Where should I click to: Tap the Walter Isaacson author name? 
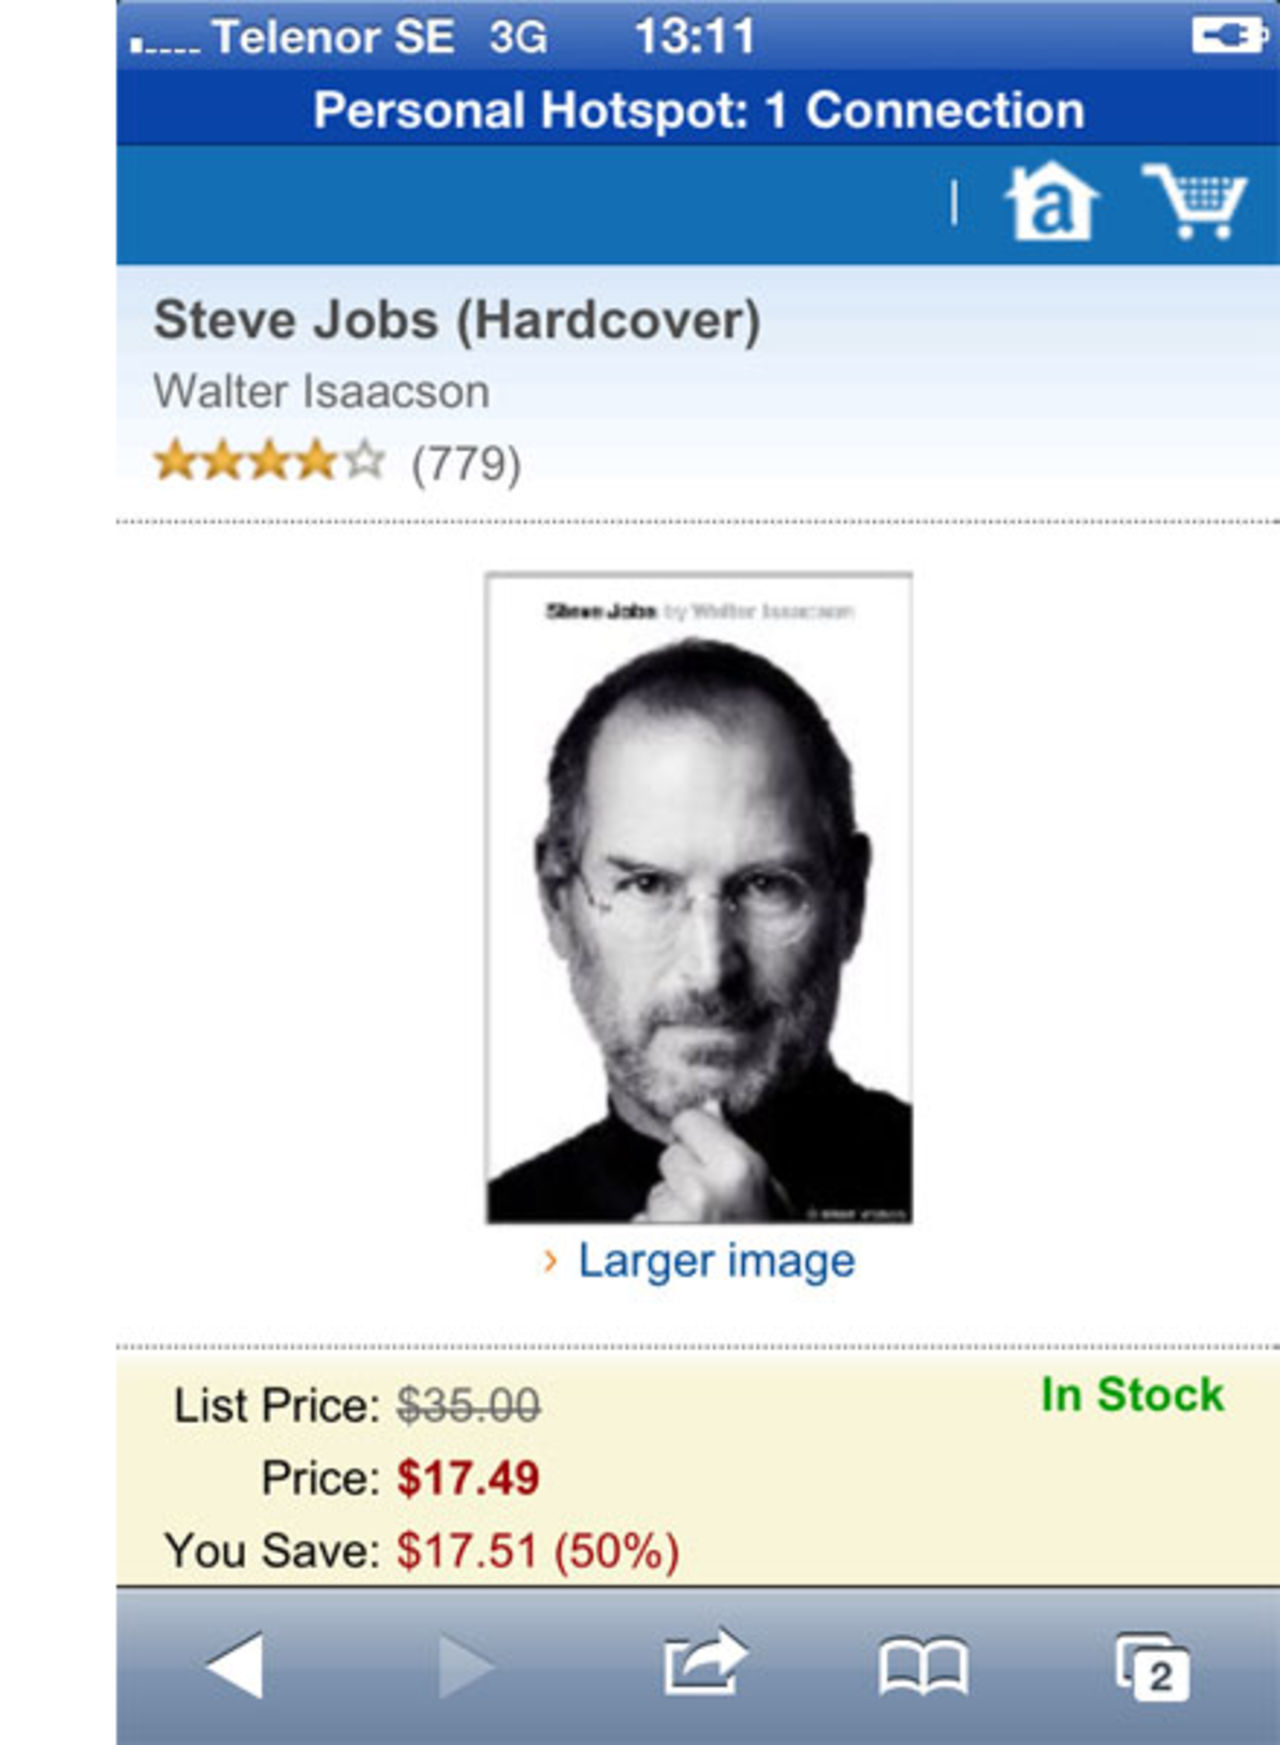[321, 391]
